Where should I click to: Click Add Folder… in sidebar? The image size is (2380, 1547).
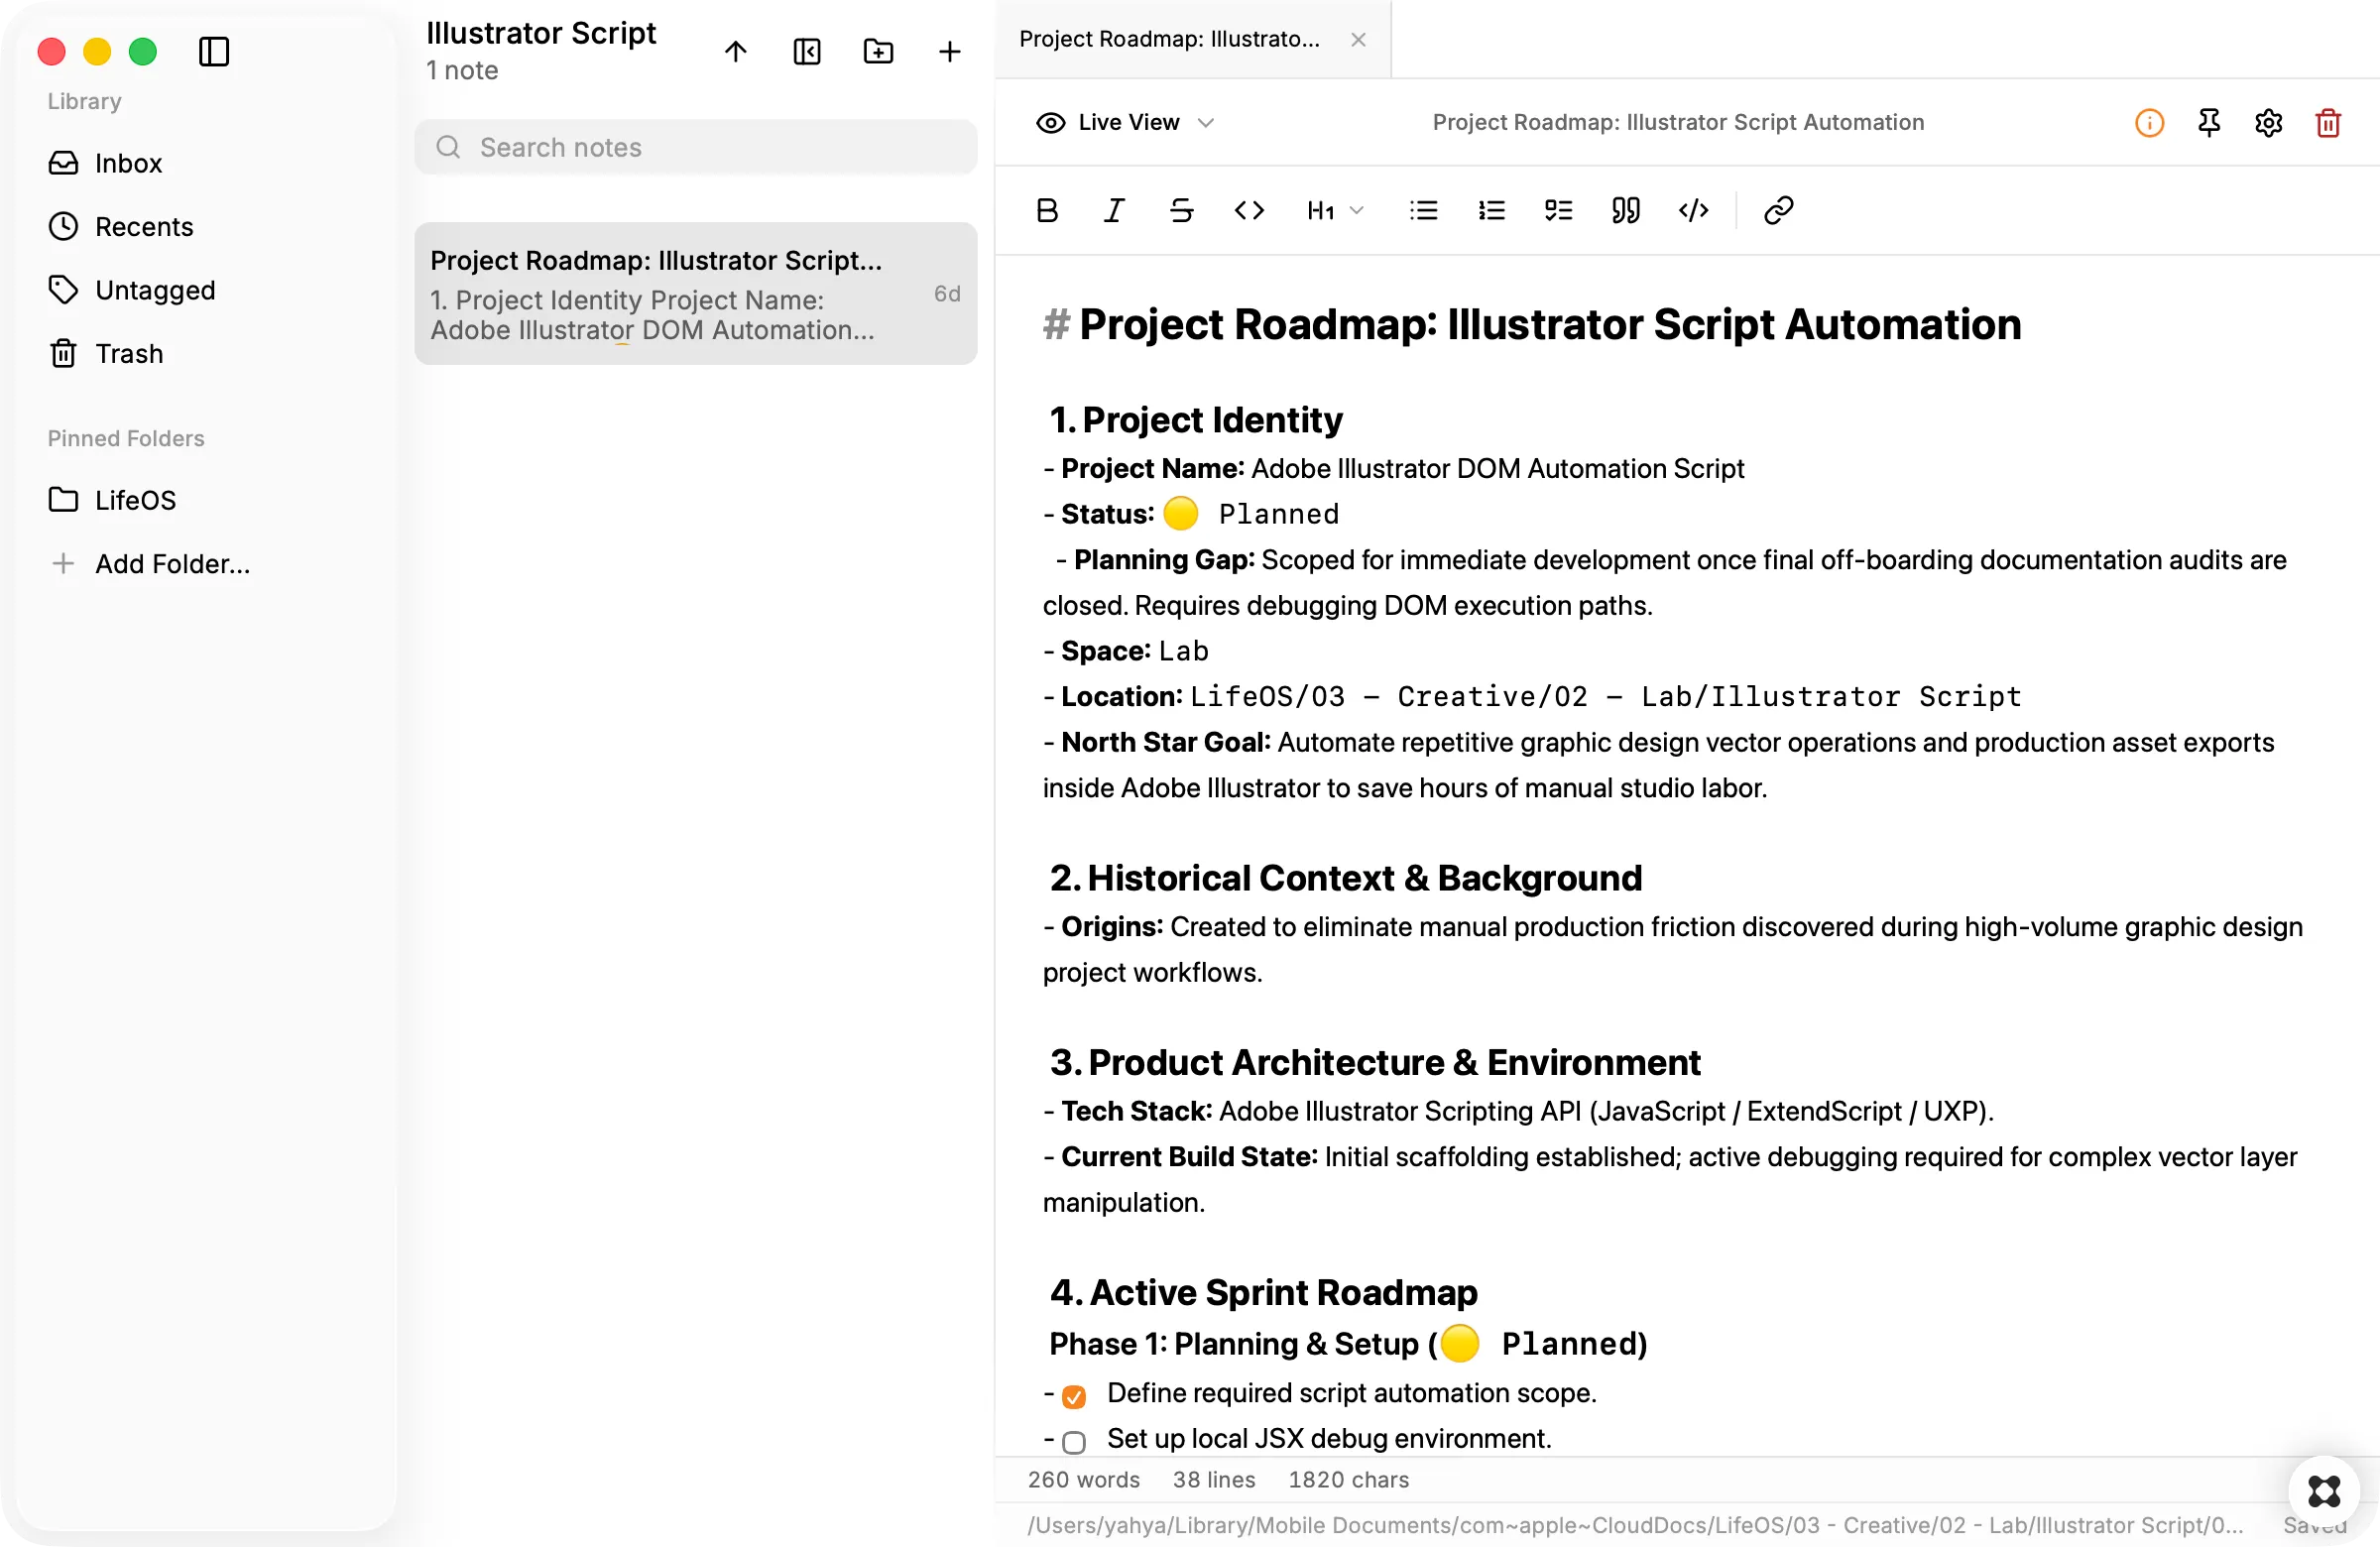(150, 564)
